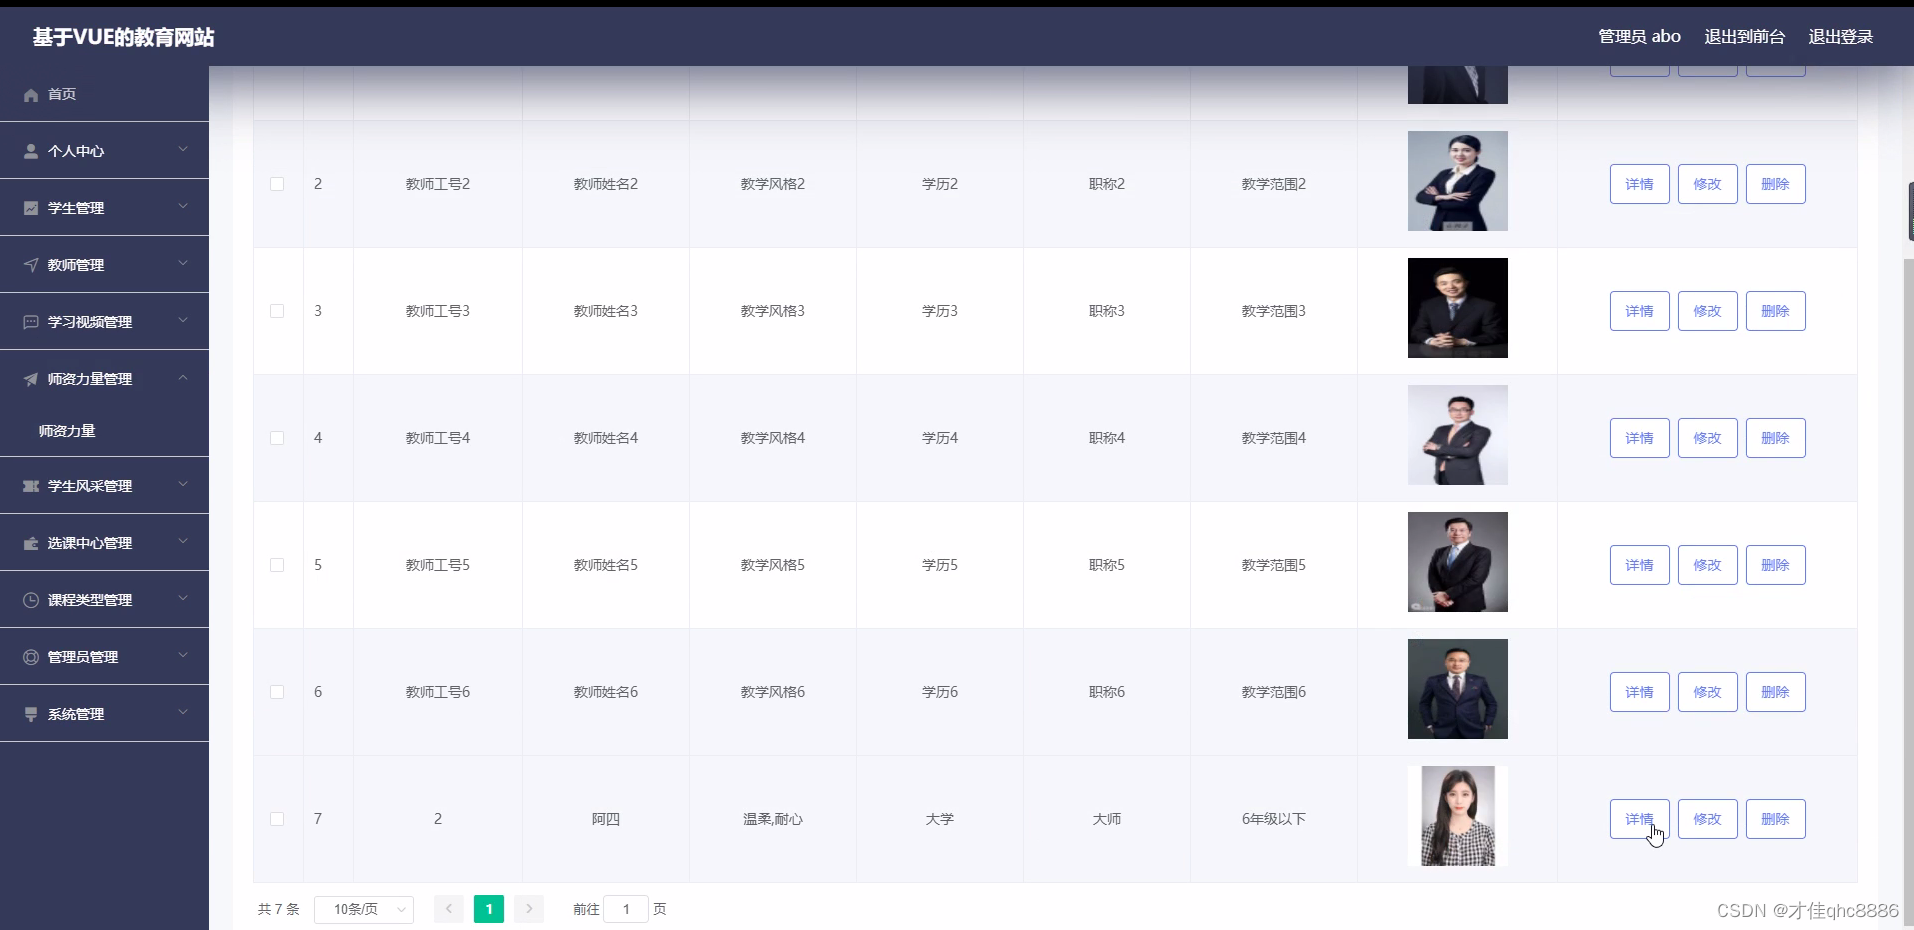Click the 师资力量管理 sidebar icon

[31, 379]
